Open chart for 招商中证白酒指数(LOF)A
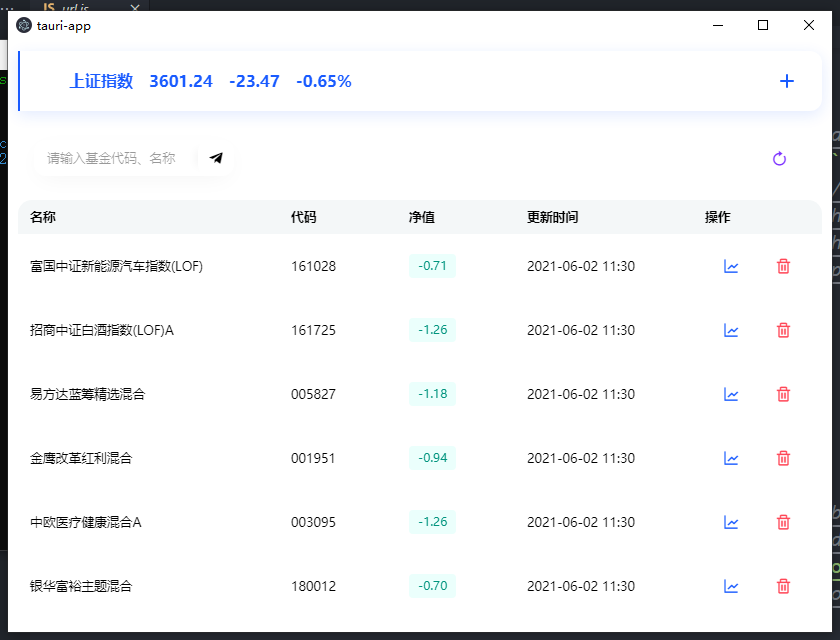 (731, 330)
